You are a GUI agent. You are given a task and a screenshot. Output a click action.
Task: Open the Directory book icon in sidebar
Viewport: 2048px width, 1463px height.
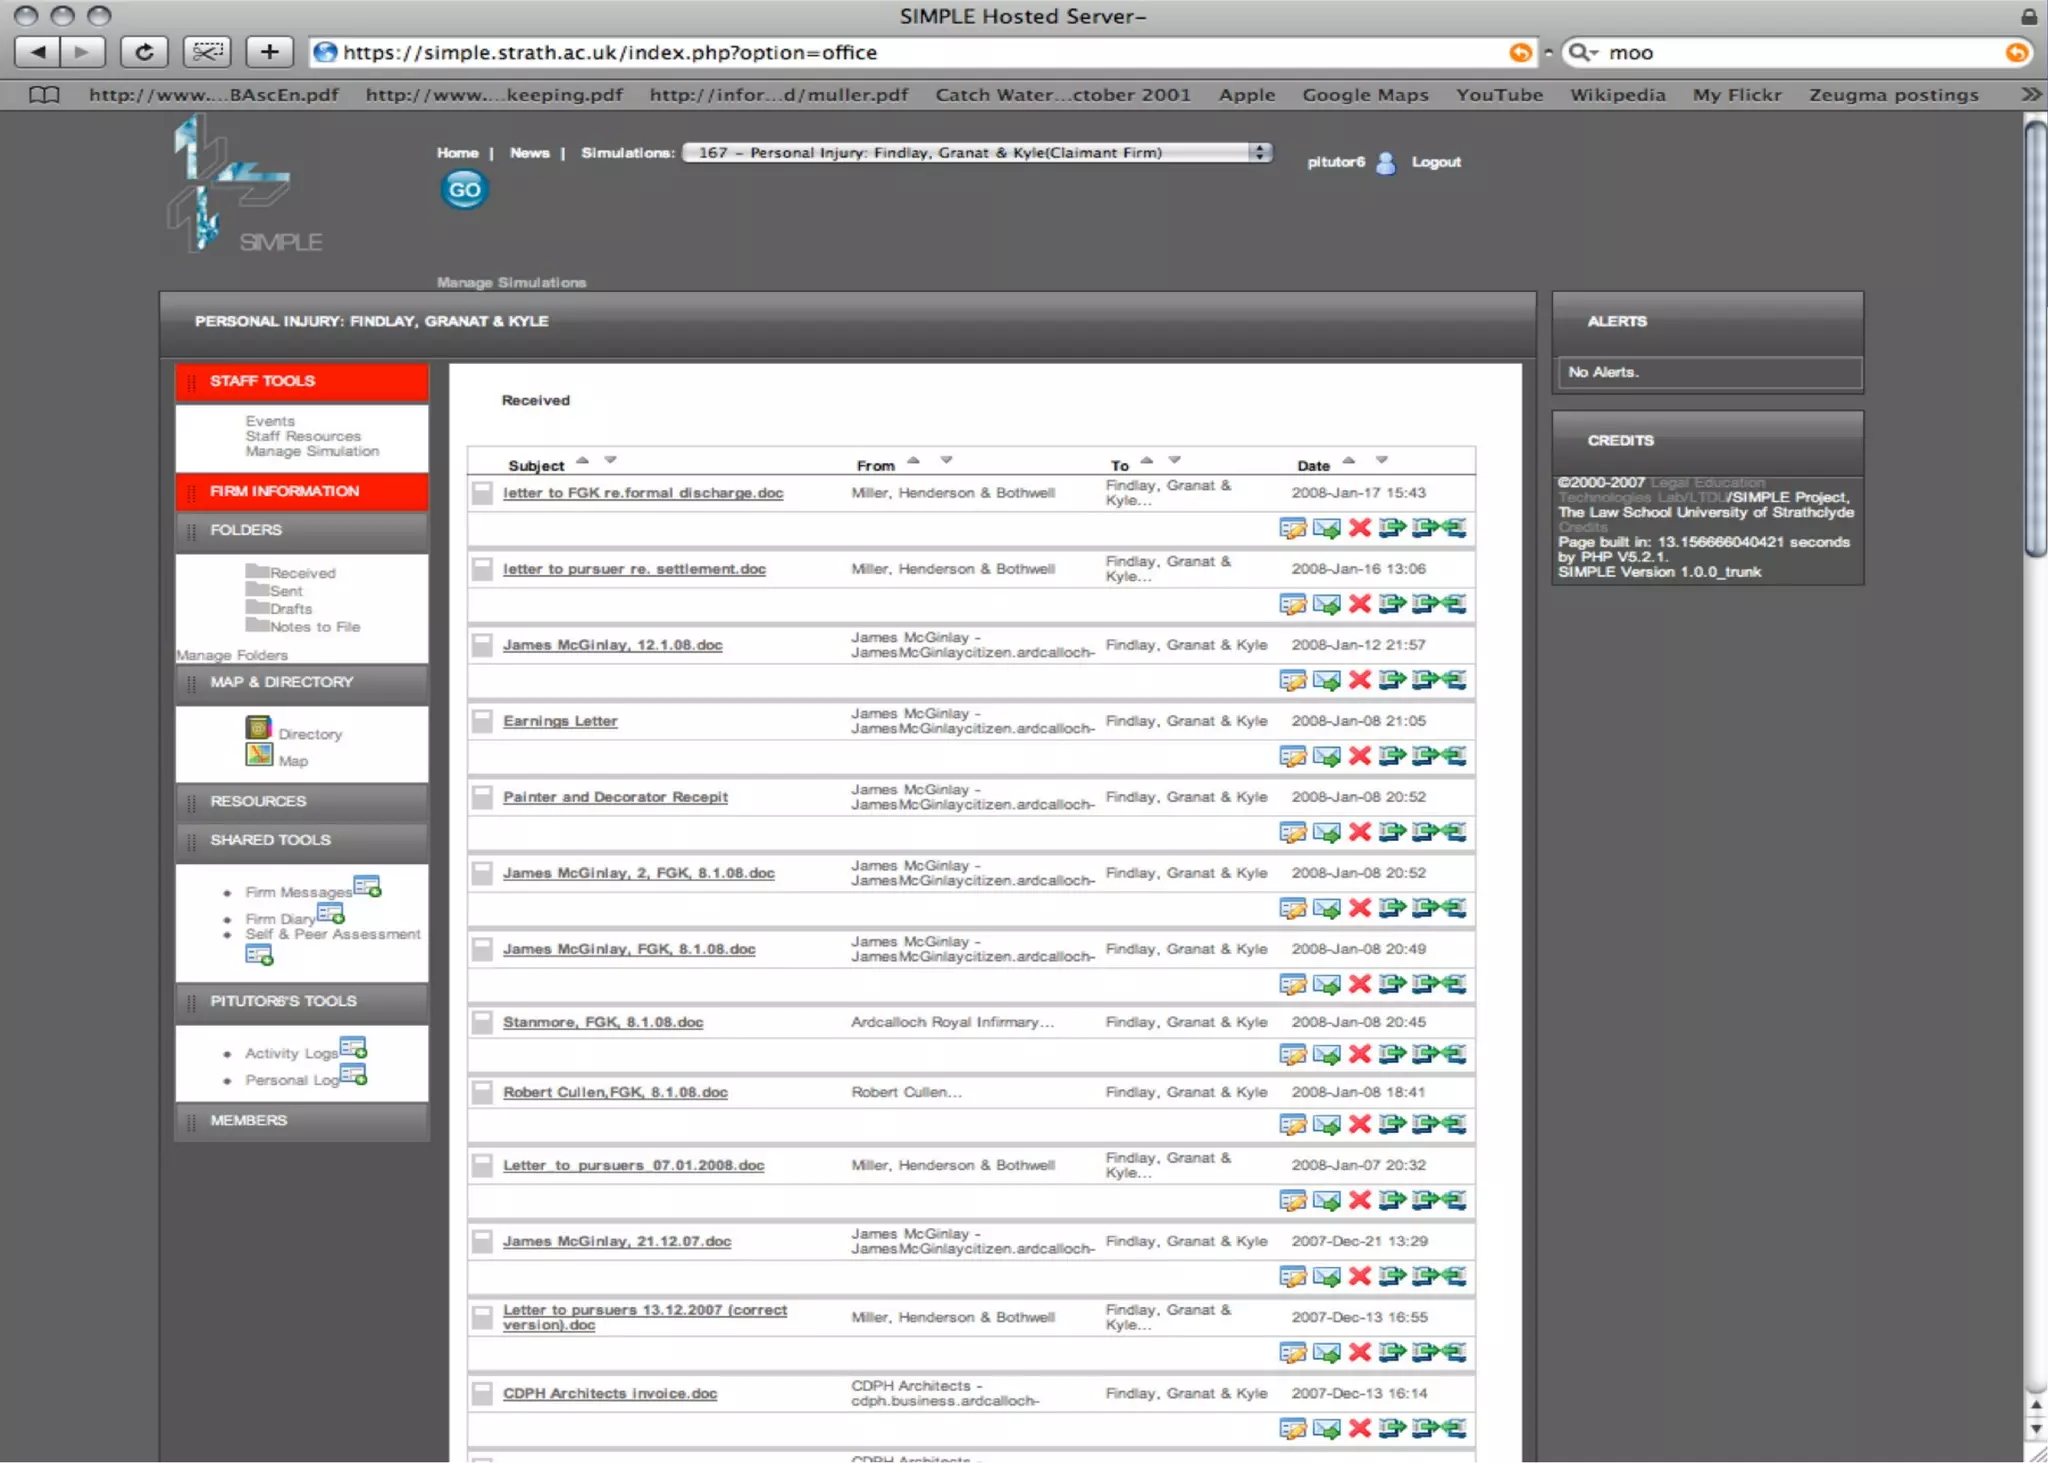259,728
